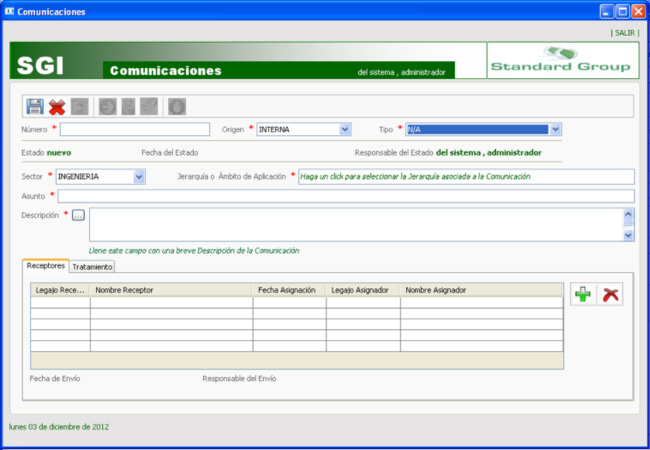The height and width of the screenshot is (450, 650).
Task: Click the disabled round icon in toolbar
Action: coord(175,107)
